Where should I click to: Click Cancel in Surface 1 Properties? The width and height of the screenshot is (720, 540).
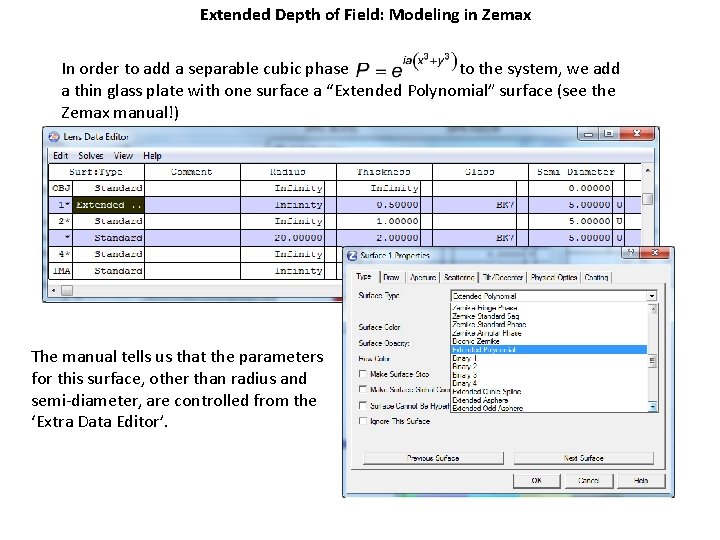coord(588,480)
